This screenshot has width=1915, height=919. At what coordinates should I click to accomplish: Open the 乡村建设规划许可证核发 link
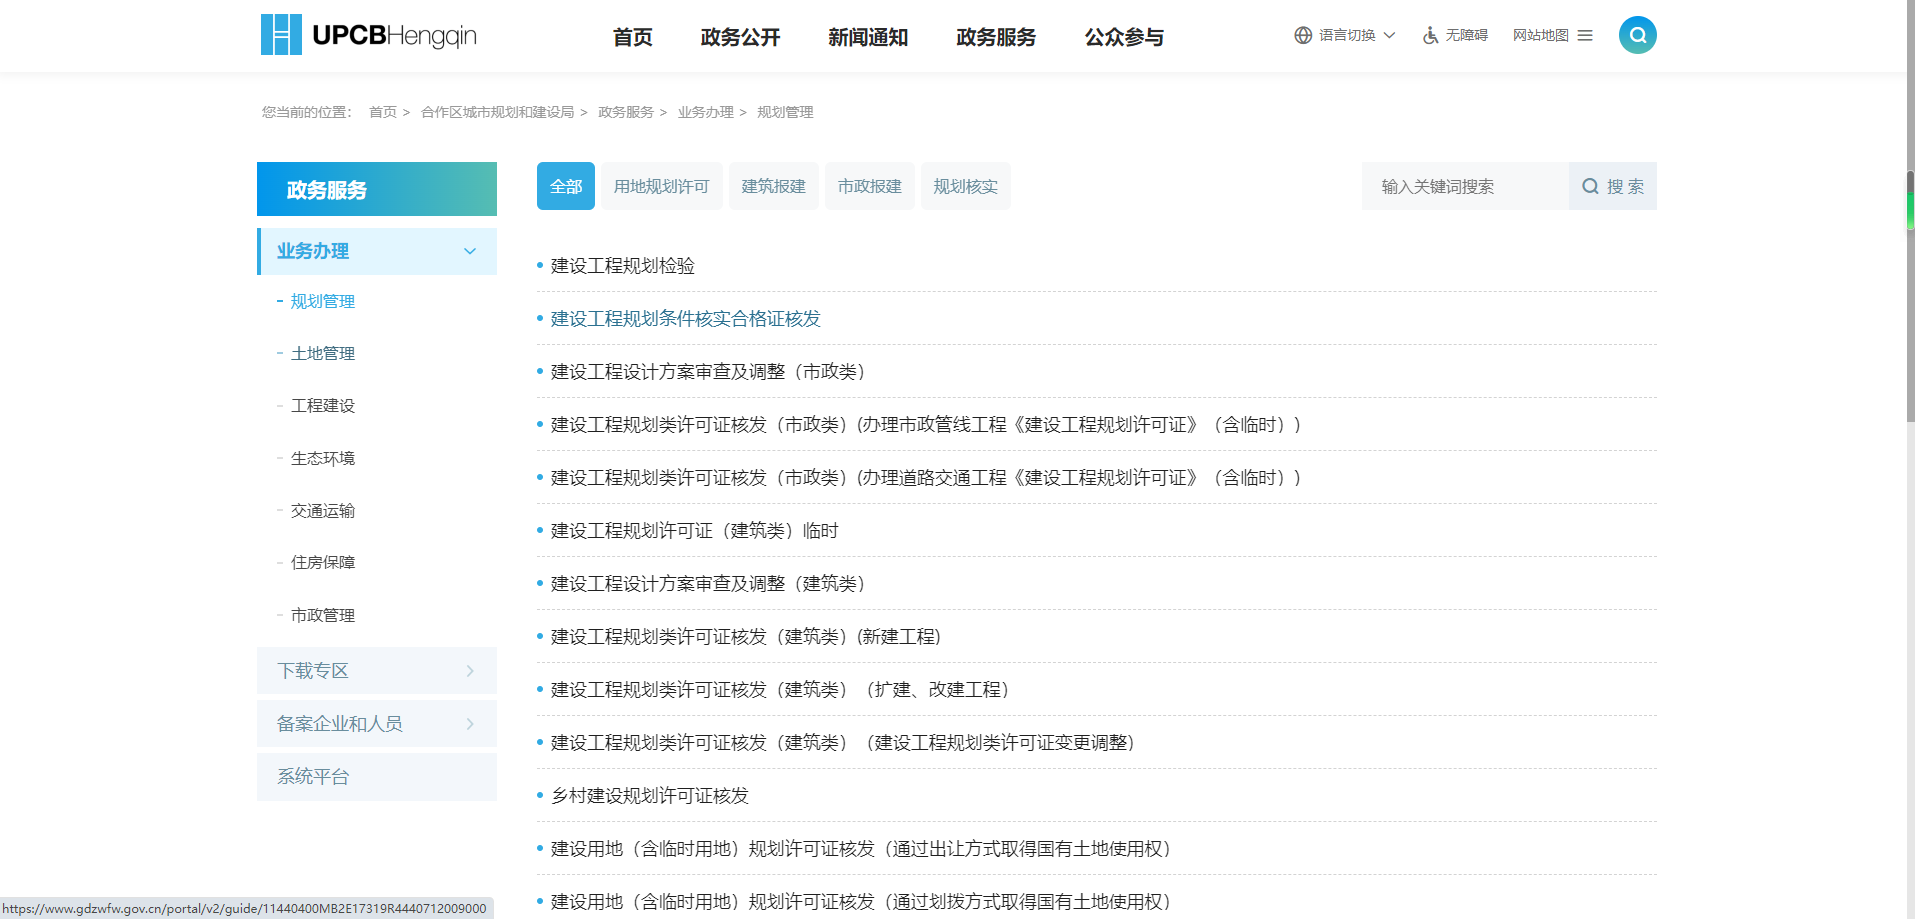(x=649, y=796)
